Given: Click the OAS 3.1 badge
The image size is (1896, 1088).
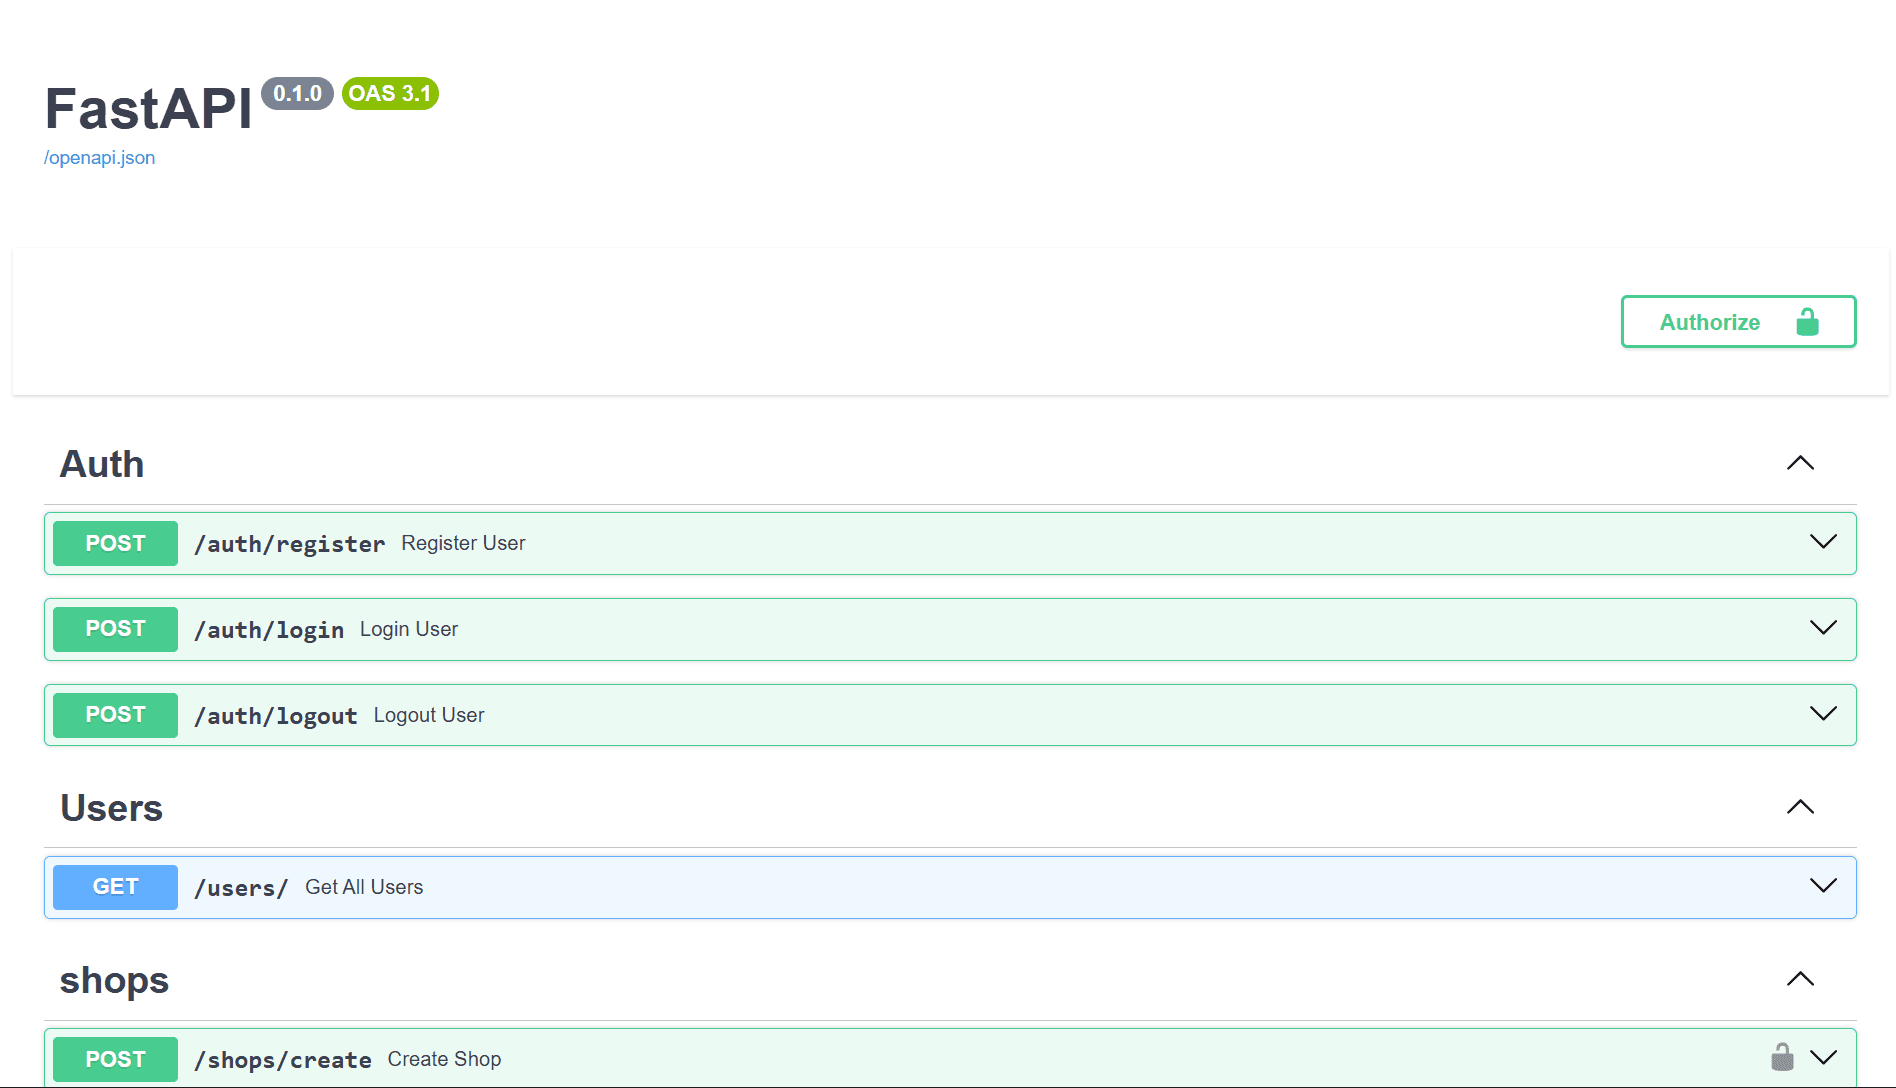Looking at the screenshot, I should [x=389, y=93].
